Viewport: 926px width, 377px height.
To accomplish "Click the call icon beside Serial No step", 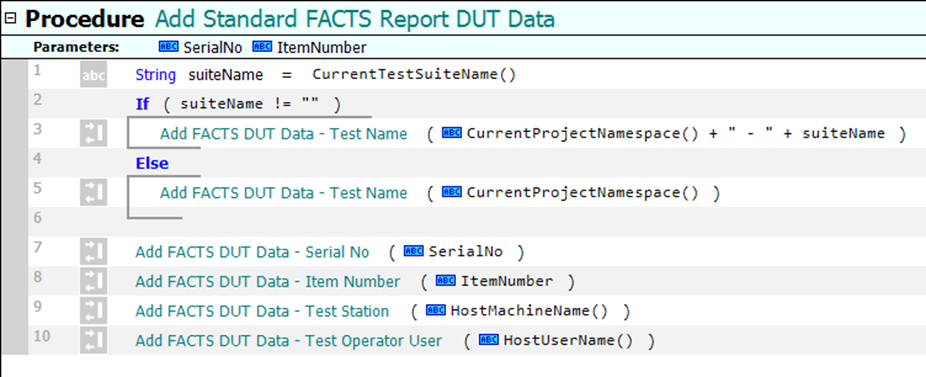I will coord(93,252).
